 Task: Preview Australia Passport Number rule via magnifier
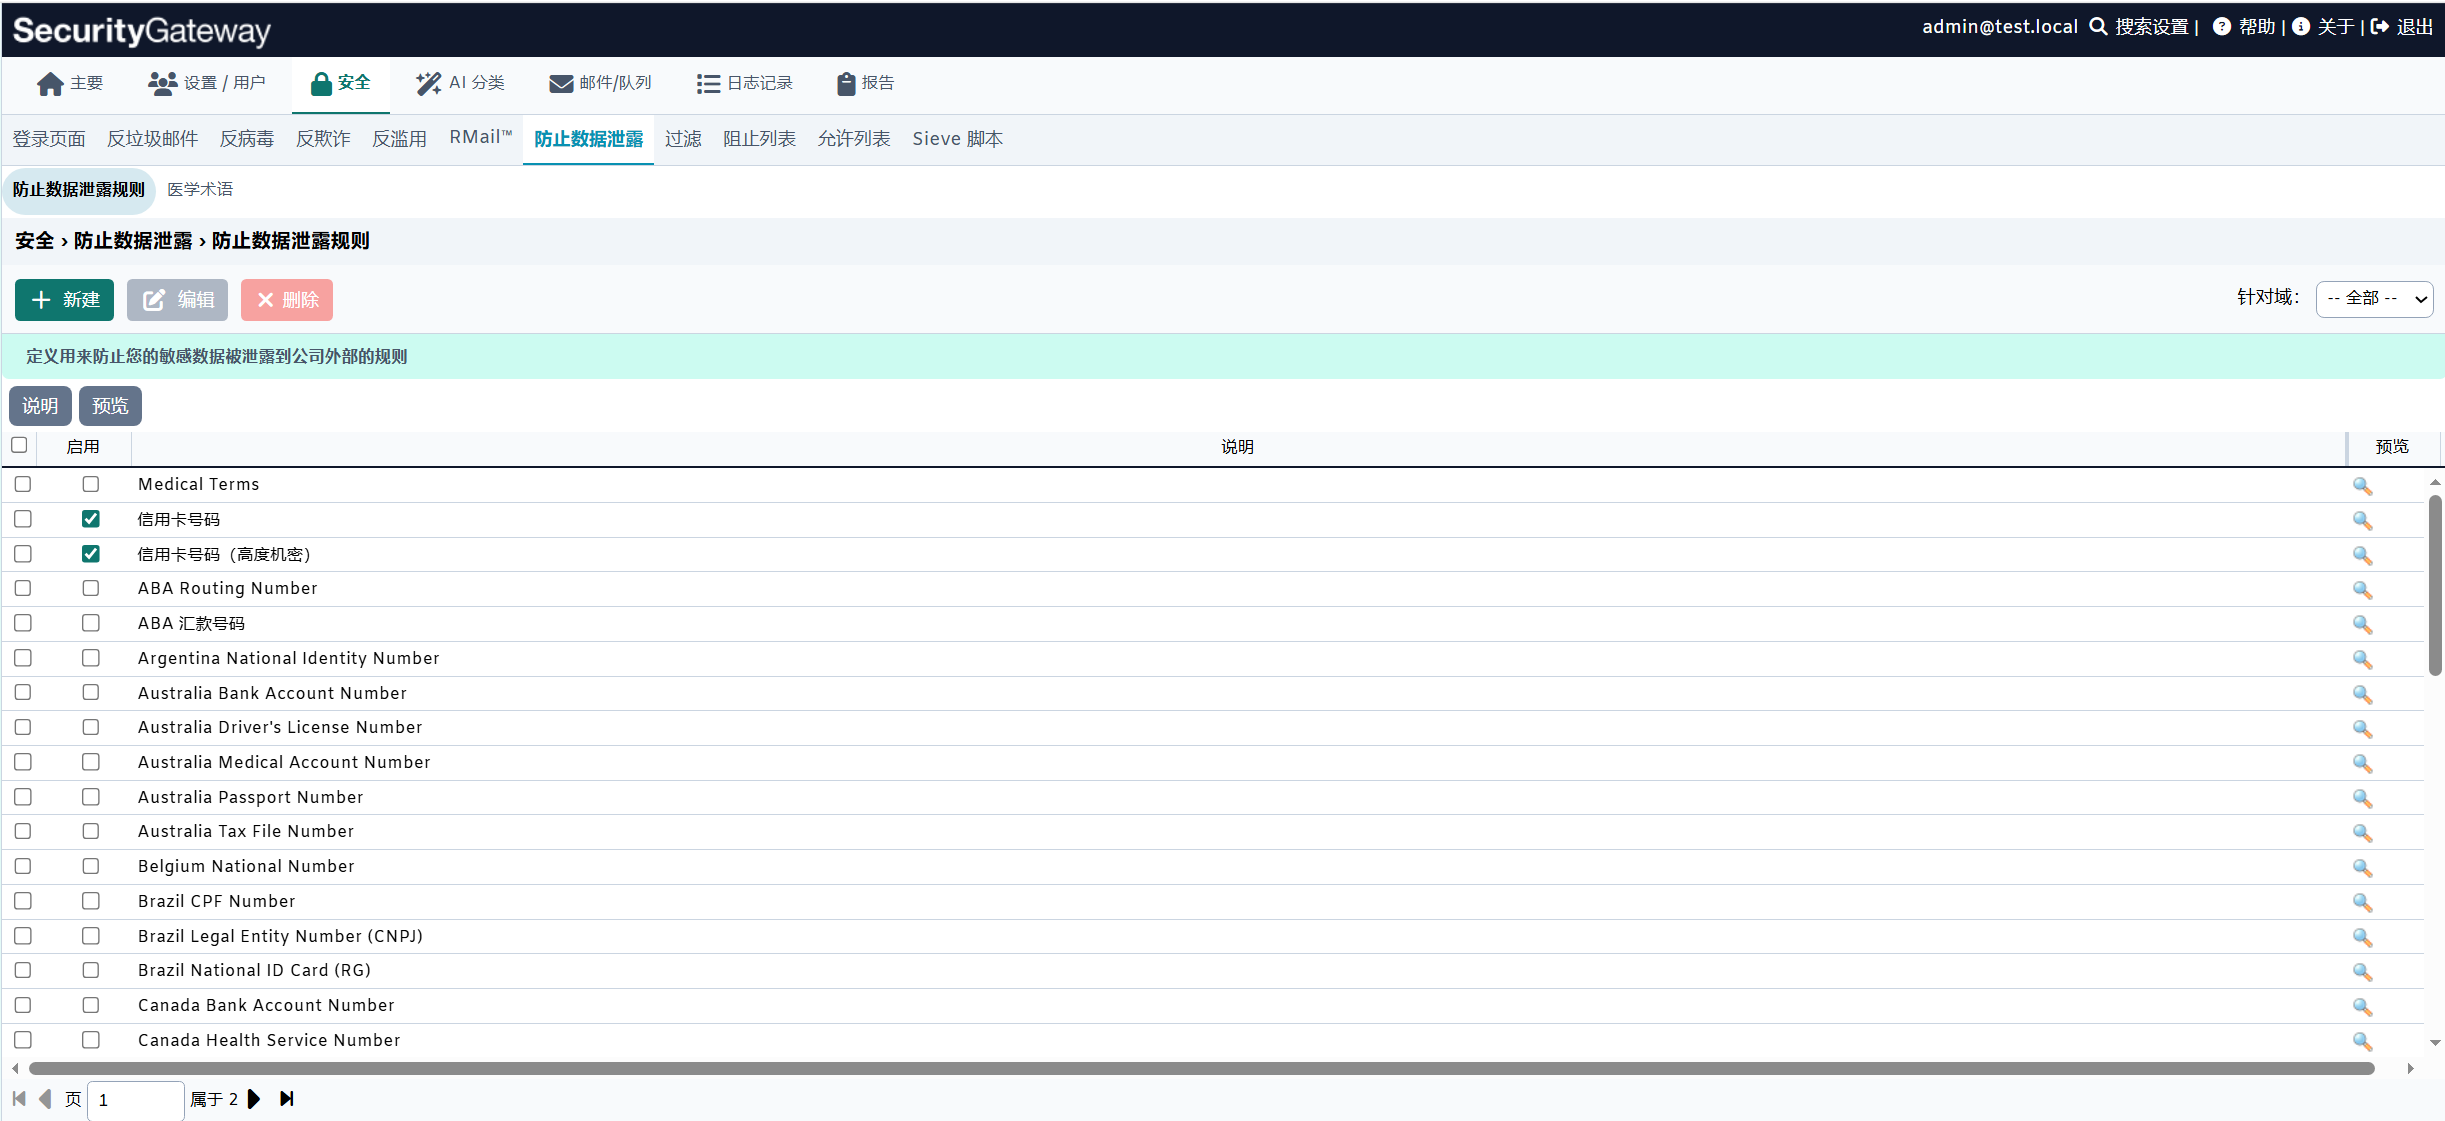pyautogui.click(x=2362, y=799)
